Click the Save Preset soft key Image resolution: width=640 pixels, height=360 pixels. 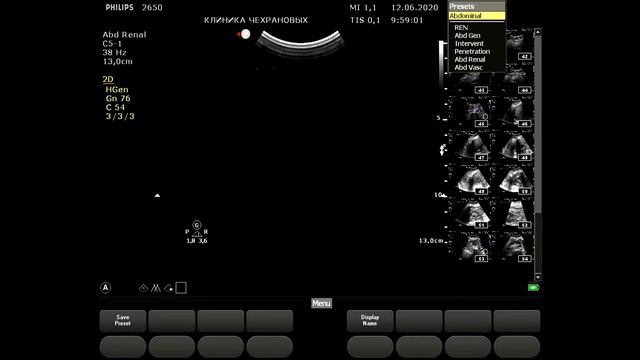coord(123,320)
